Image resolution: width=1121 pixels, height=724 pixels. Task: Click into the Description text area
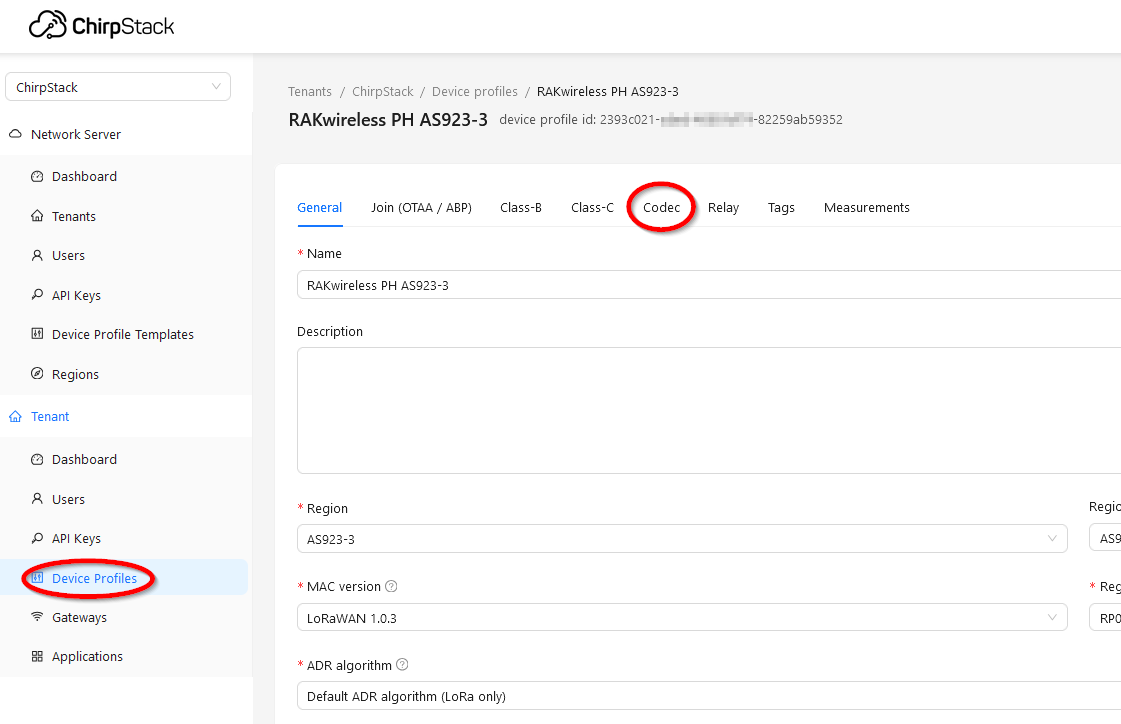coord(700,410)
